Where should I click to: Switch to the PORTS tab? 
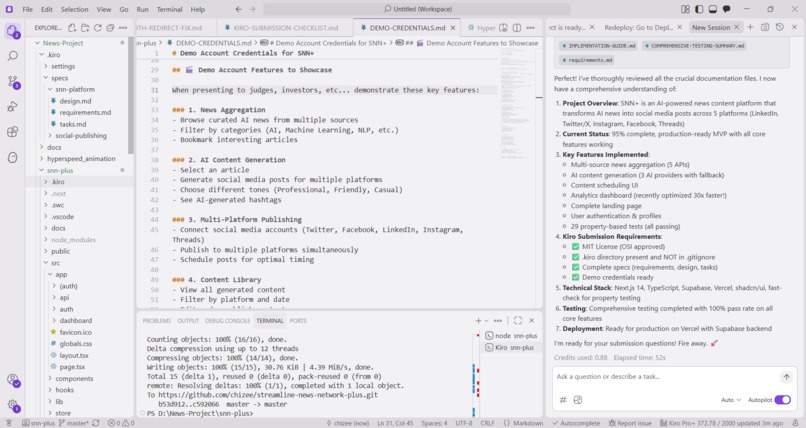point(298,321)
